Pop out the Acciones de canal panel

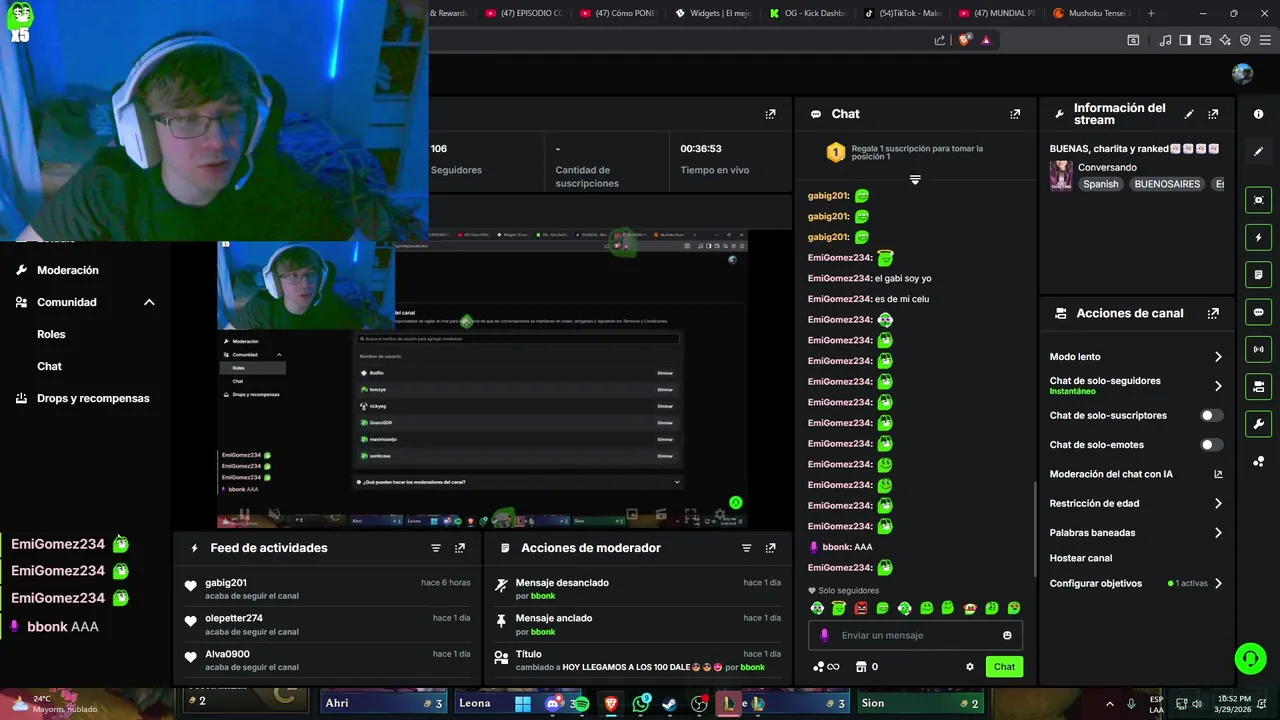coord(1213,313)
